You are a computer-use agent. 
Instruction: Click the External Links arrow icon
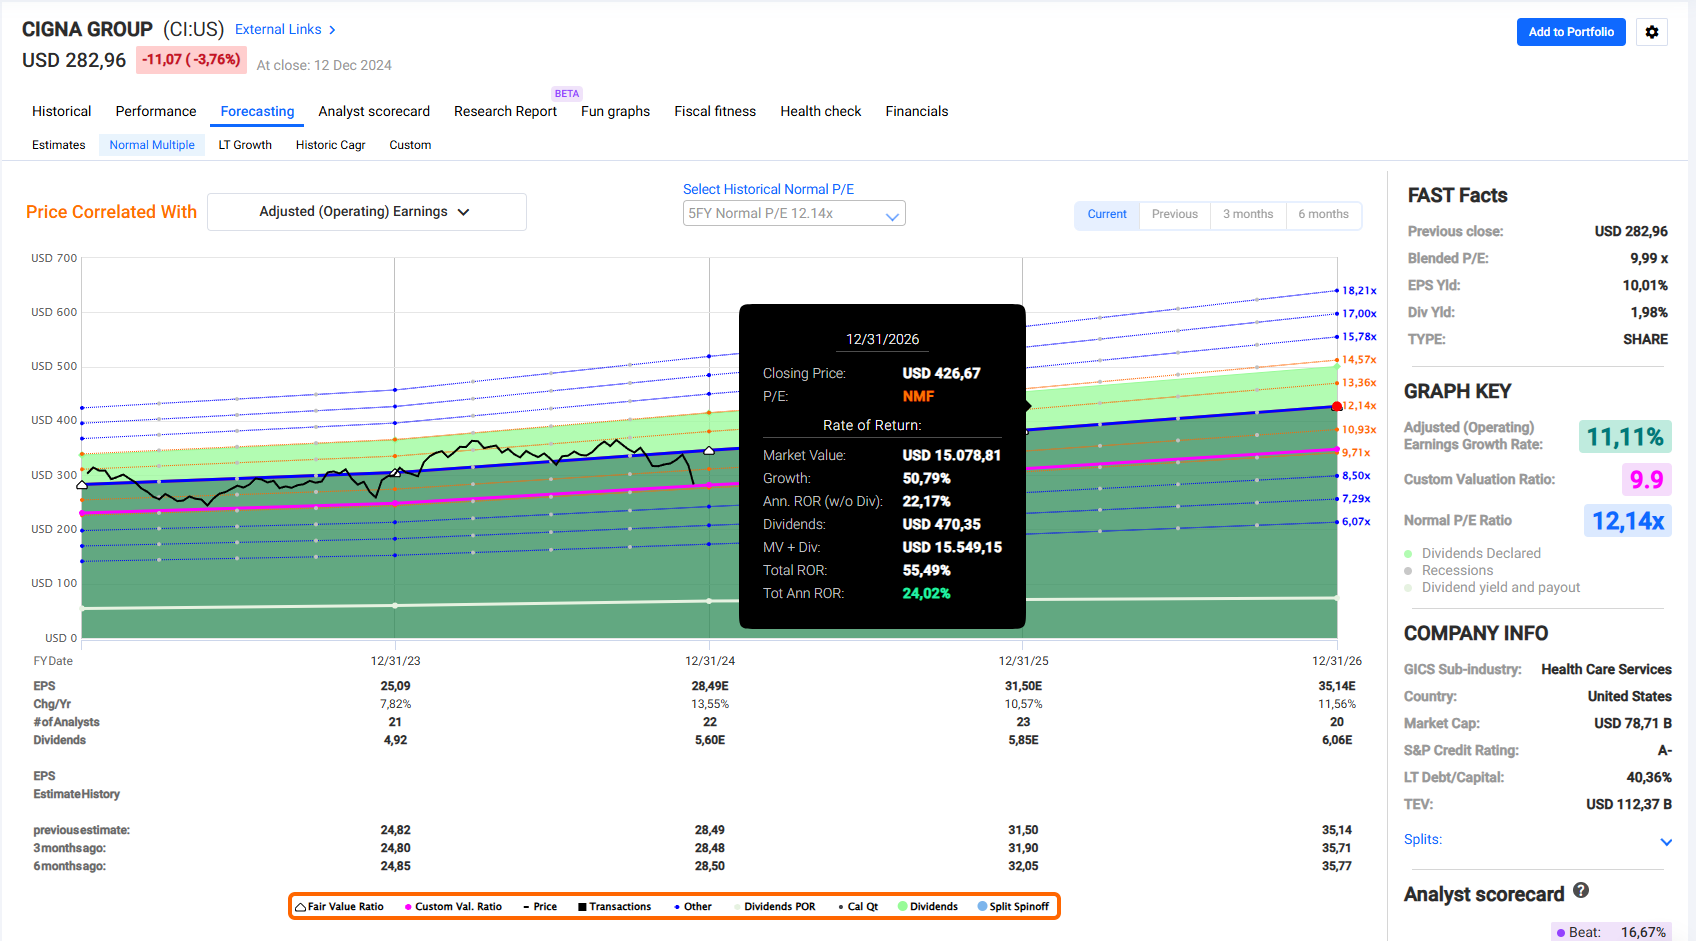click(332, 30)
